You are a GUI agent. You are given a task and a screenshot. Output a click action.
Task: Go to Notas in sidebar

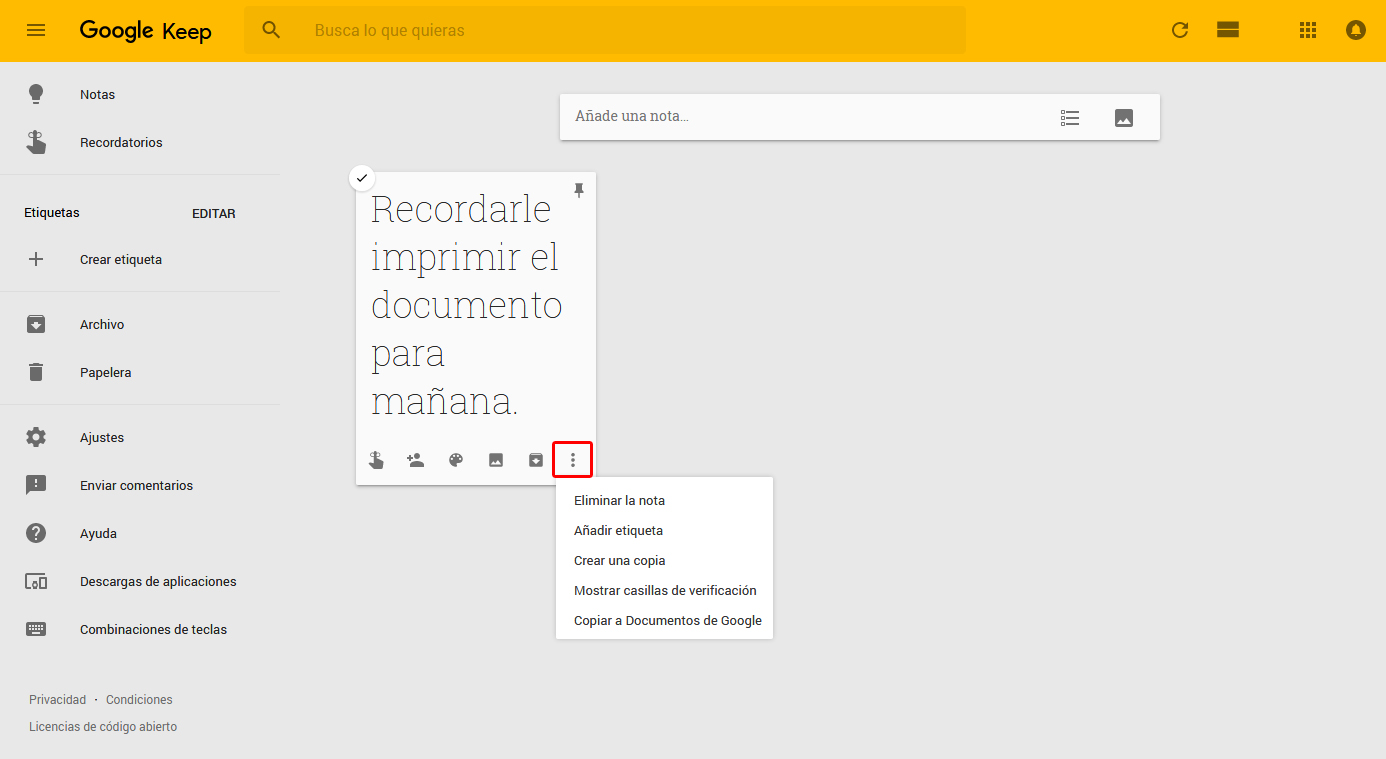point(97,94)
